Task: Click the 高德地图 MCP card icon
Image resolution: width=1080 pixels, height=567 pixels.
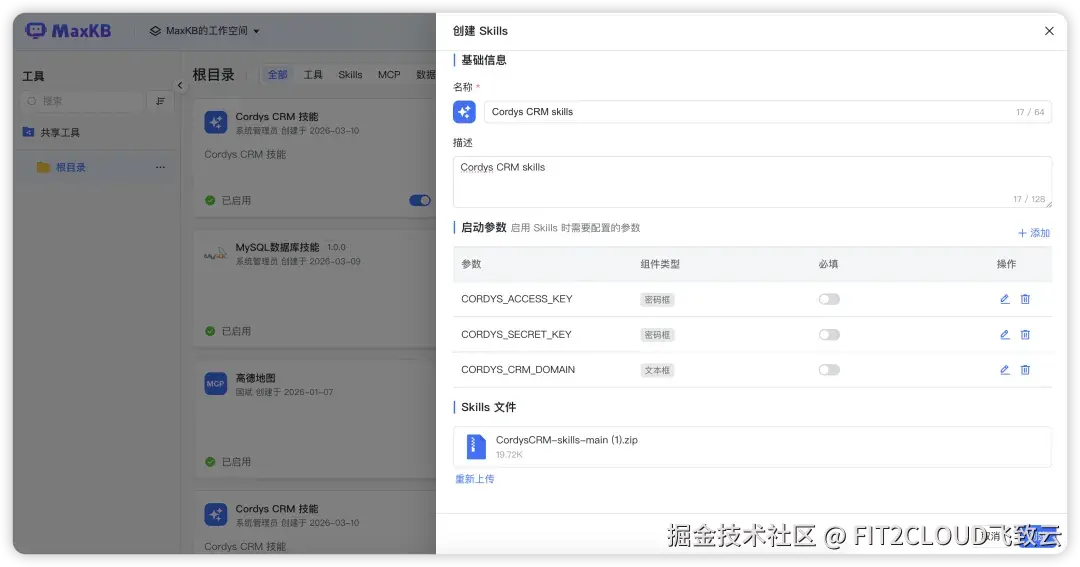Action: tap(216, 384)
